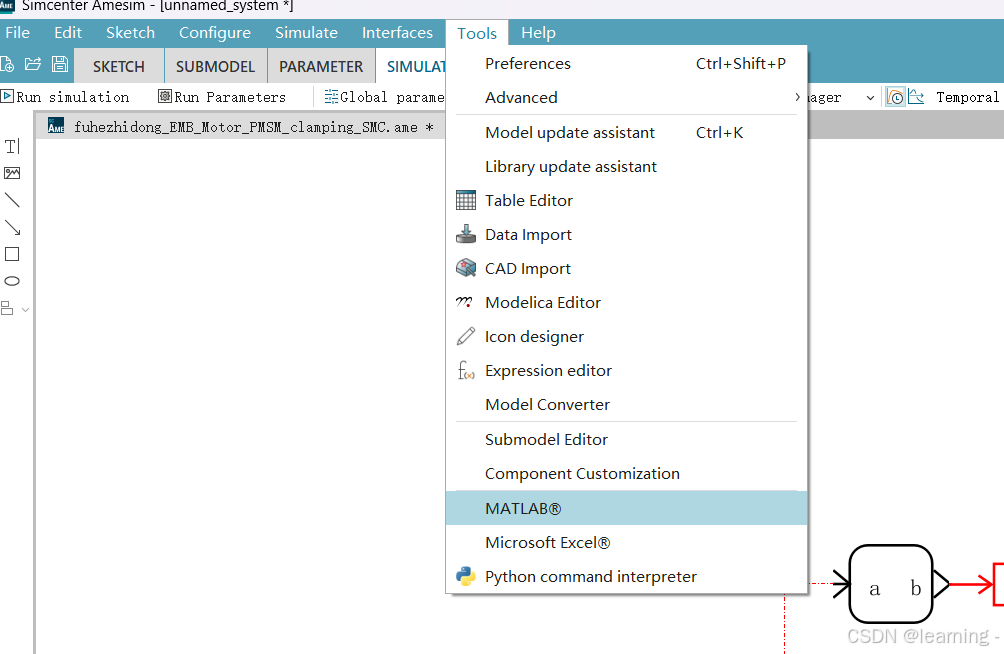1004x654 pixels.
Task: Select the a-b block on canvas
Action: coord(891,584)
